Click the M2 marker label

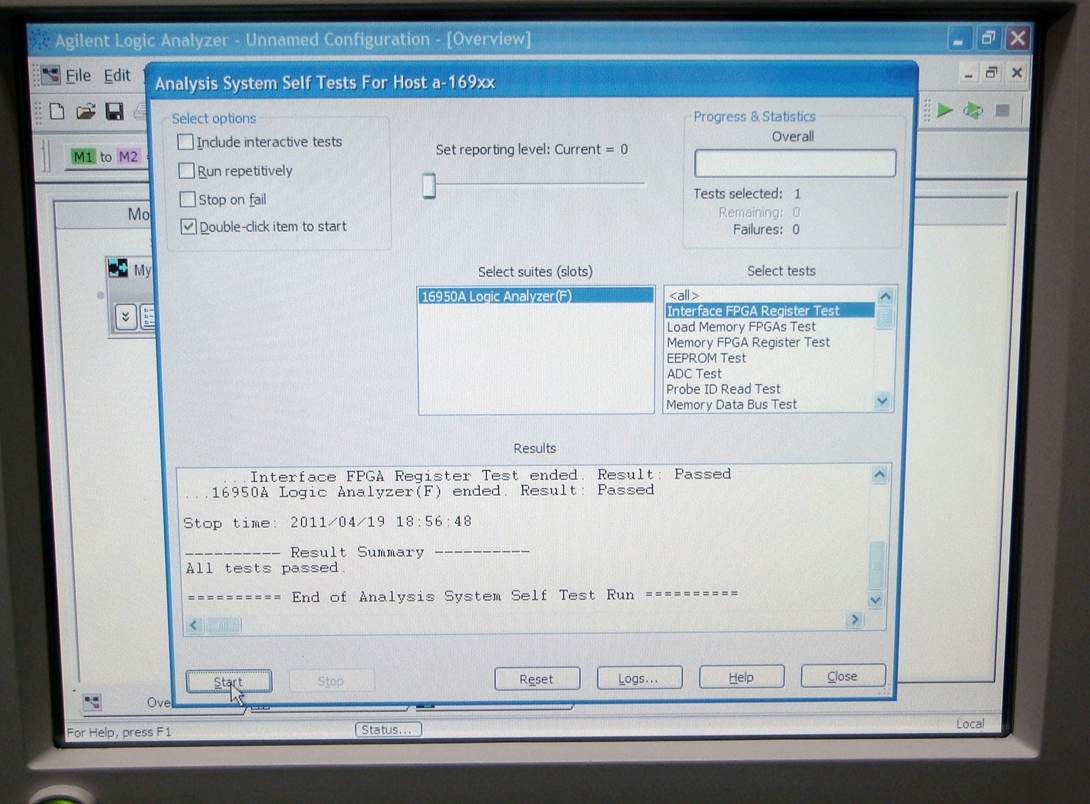coord(128,156)
